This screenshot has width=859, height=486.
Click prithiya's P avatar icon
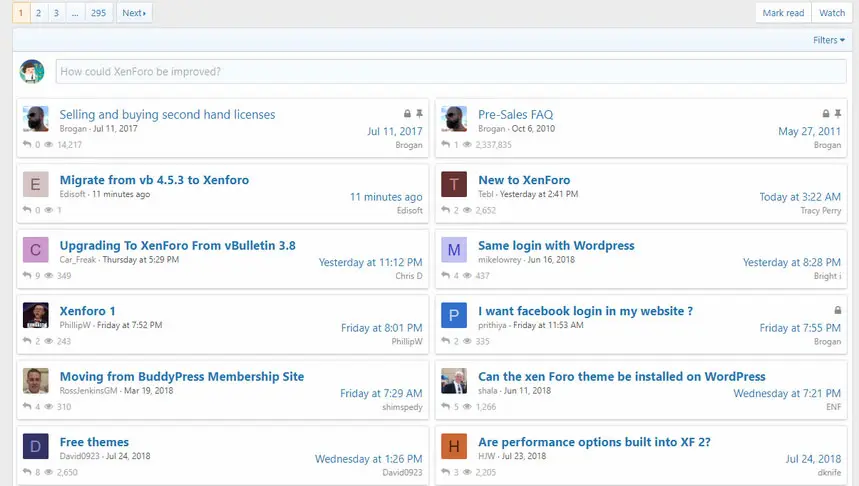point(454,315)
